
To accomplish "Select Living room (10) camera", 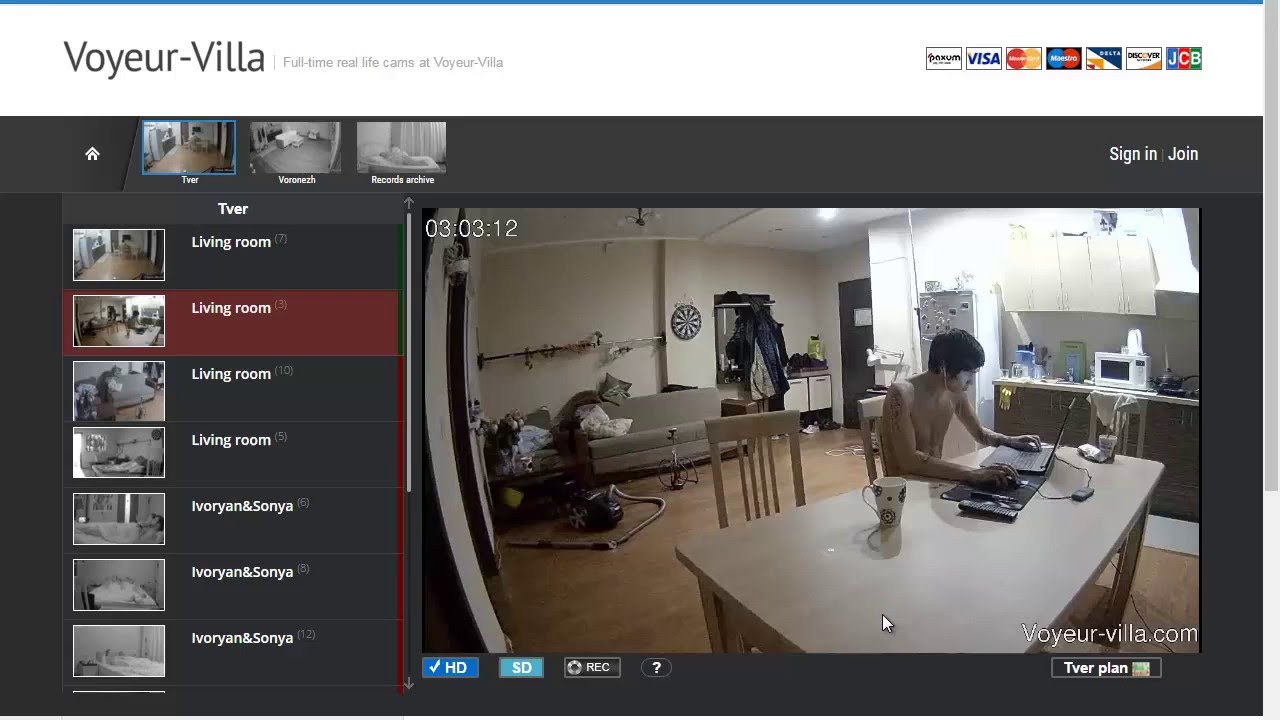I will click(231, 388).
